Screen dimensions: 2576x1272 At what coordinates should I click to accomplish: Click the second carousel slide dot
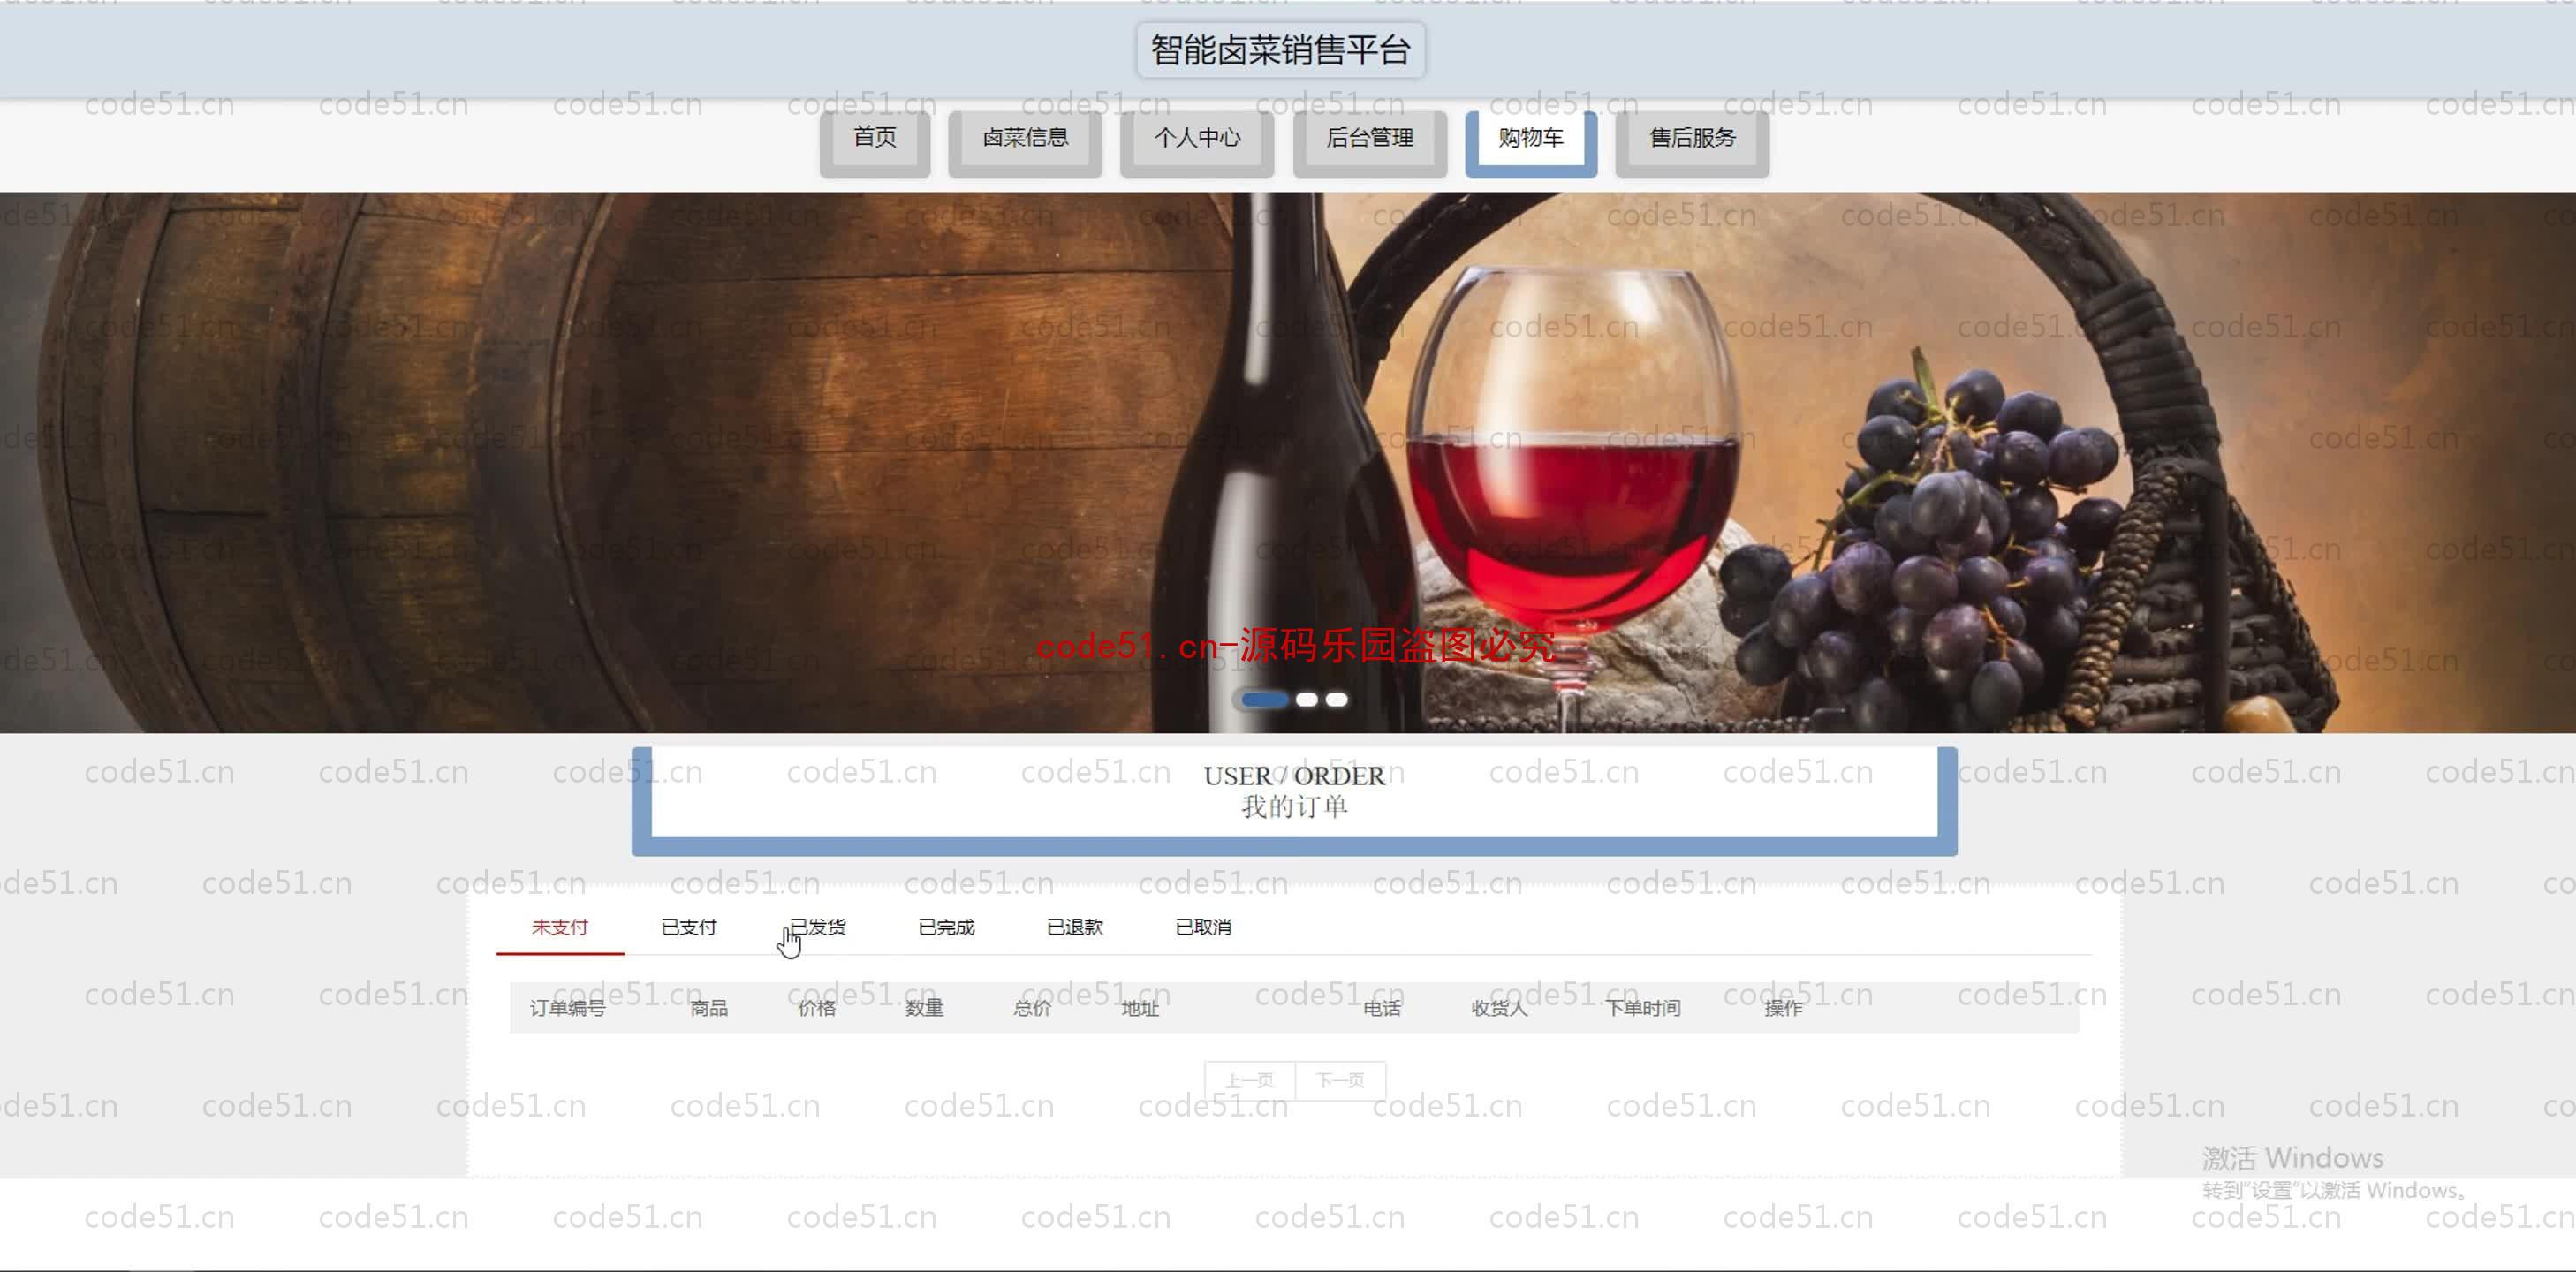(x=1309, y=699)
